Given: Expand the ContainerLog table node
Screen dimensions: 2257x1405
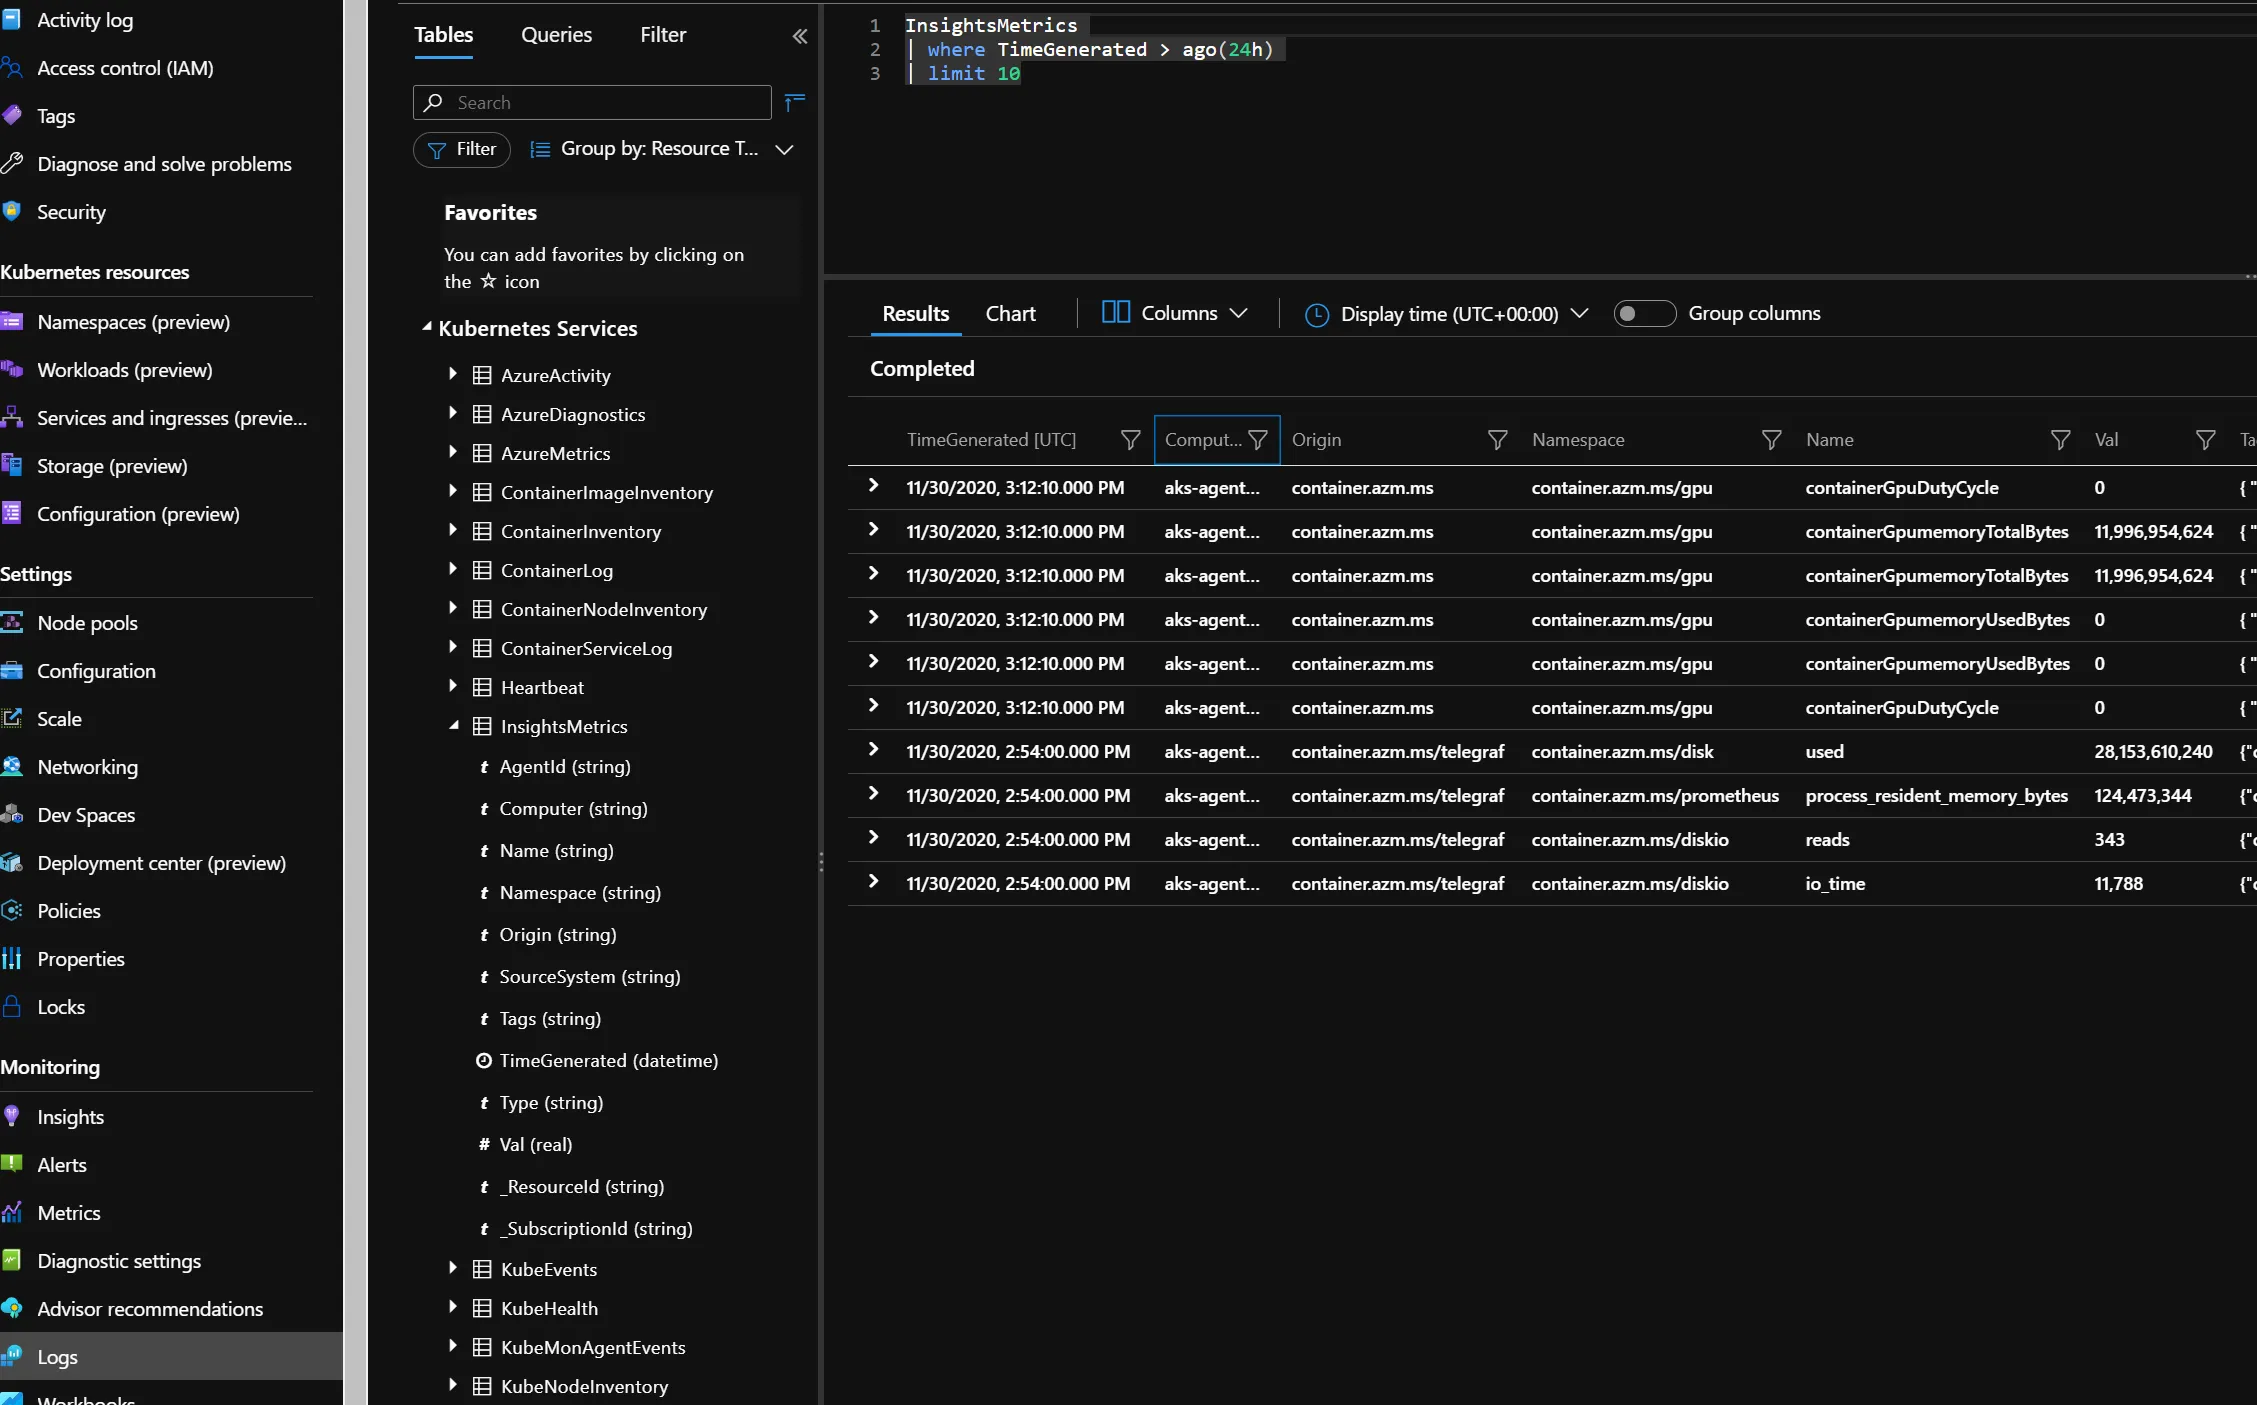Looking at the screenshot, I should (x=453, y=569).
